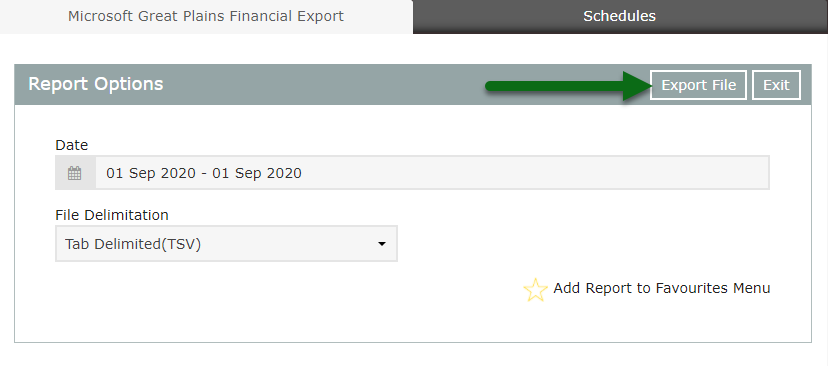Click the Export File button
828x366 pixels.
click(698, 85)
